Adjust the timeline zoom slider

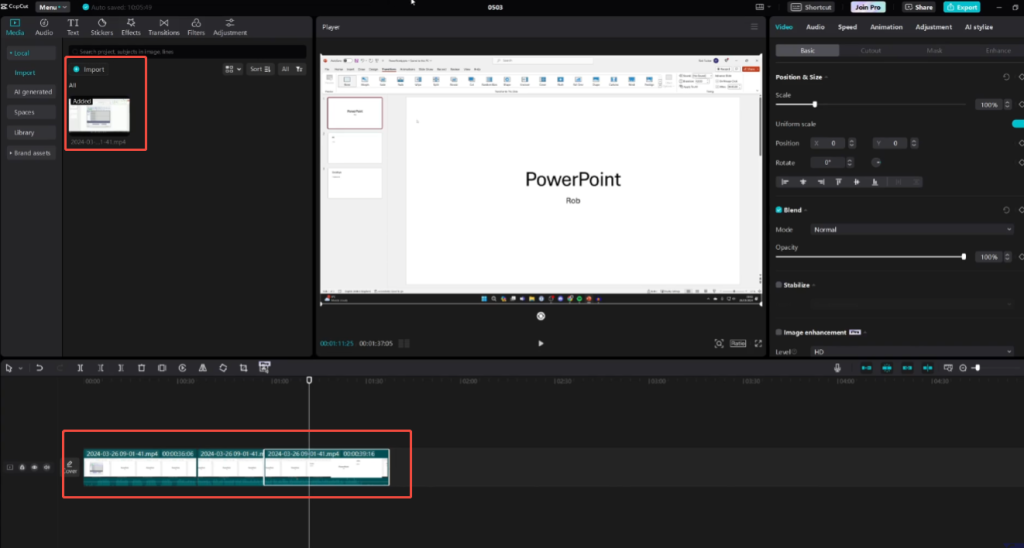(976, 368)
